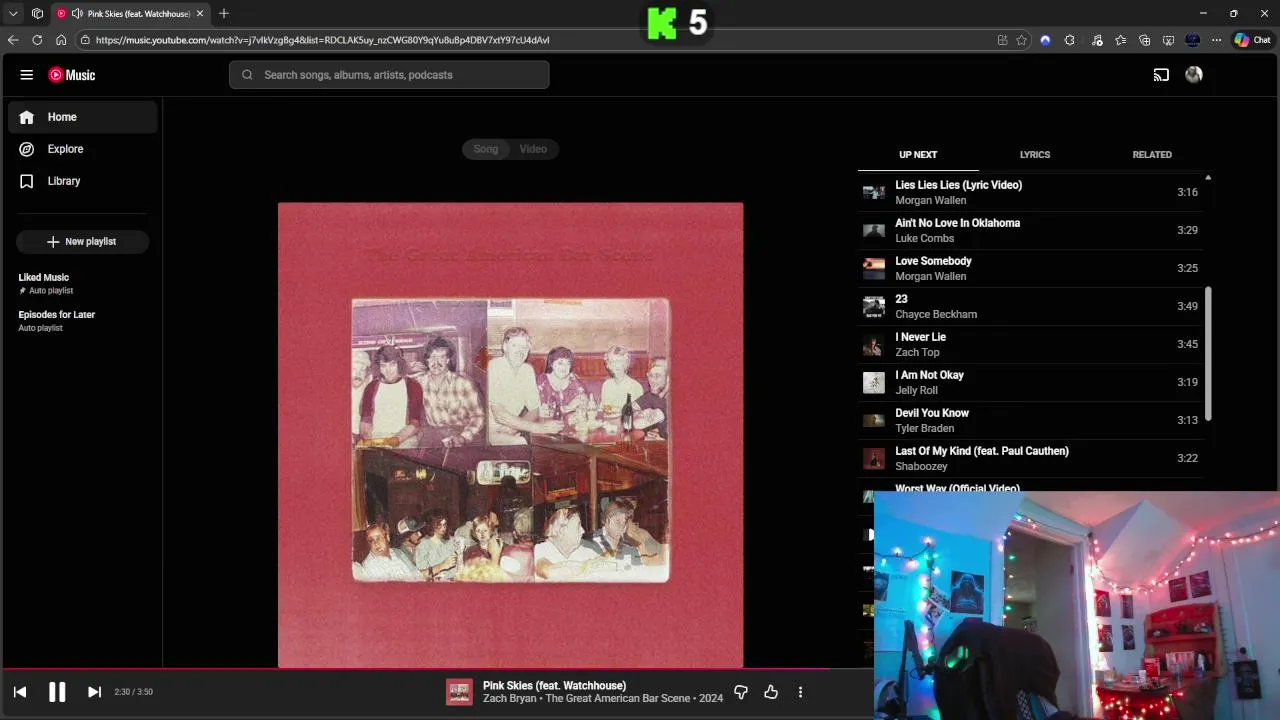Open browser settings and more menu
1280x720 pixels.
1216,40
